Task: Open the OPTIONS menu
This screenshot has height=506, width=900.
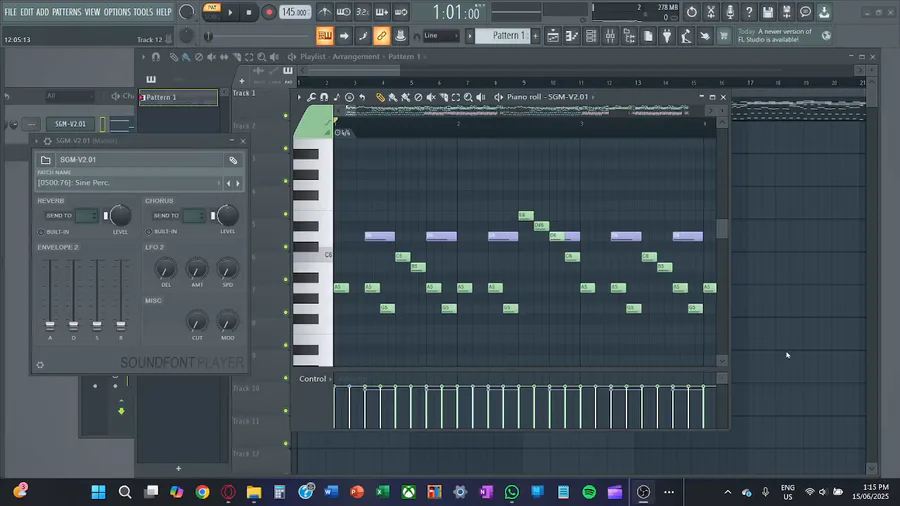Action: tap(117, 12)
